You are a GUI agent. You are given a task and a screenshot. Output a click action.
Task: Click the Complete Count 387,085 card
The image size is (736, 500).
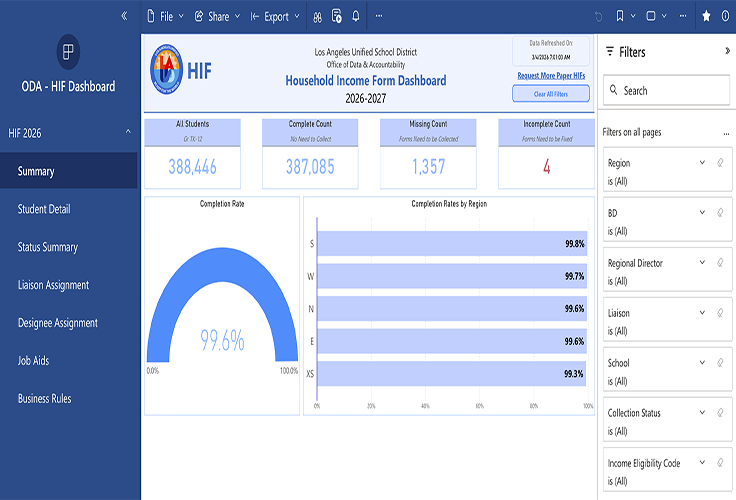pyautogui.click(x=310, y=154)
